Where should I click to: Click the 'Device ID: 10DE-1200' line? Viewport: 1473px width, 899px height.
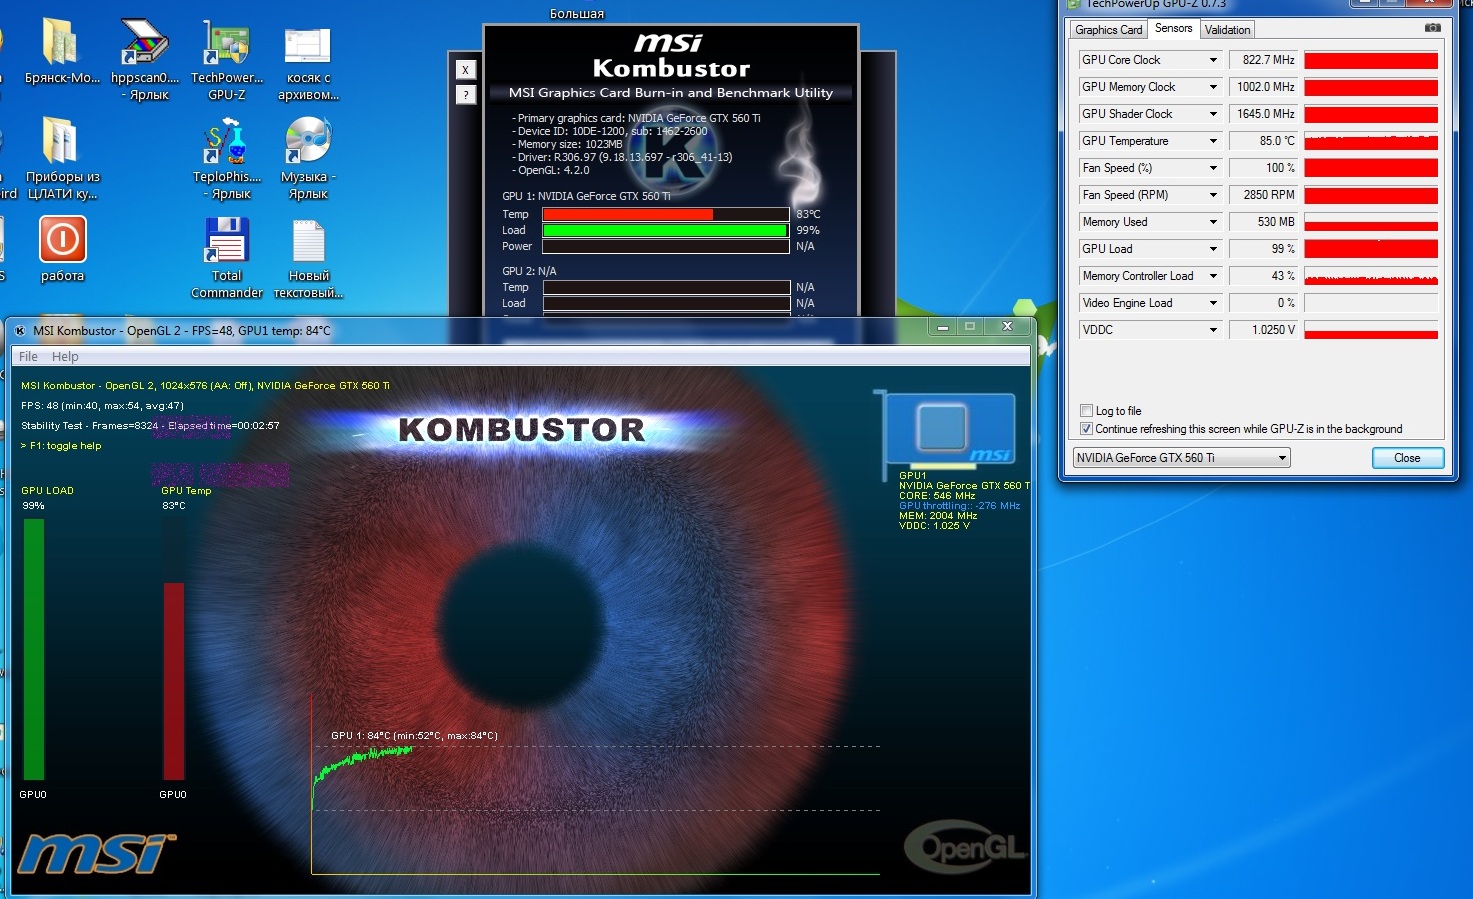(609, 131)
